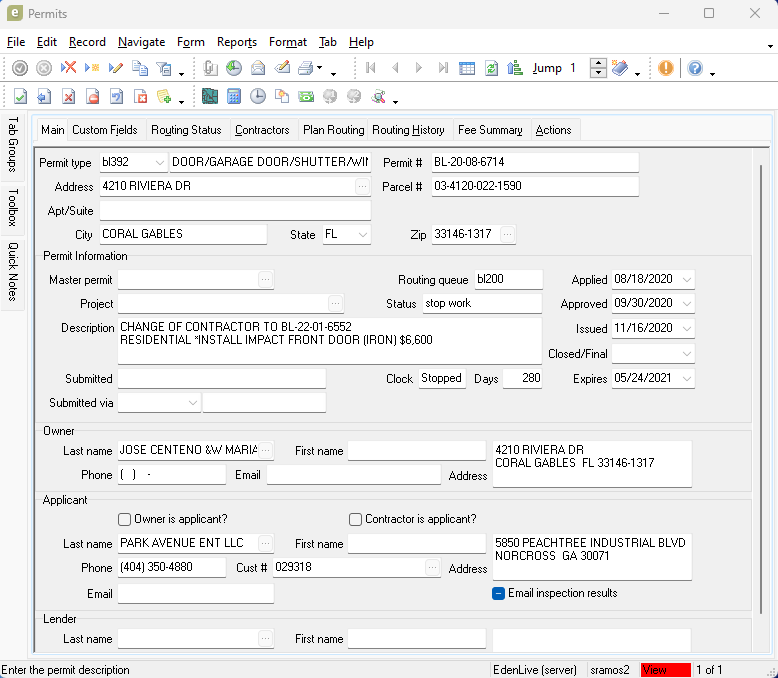Click the orange exclamation alert icon
The image size is (778, 678).
[666, 68]
